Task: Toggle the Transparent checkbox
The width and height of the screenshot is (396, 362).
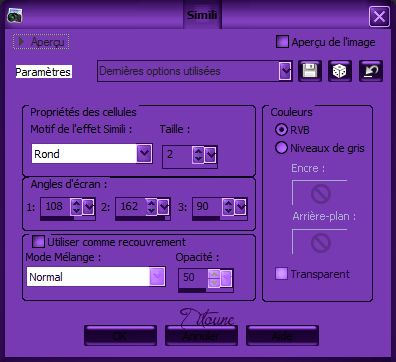Action: click(x=282, y=273)
